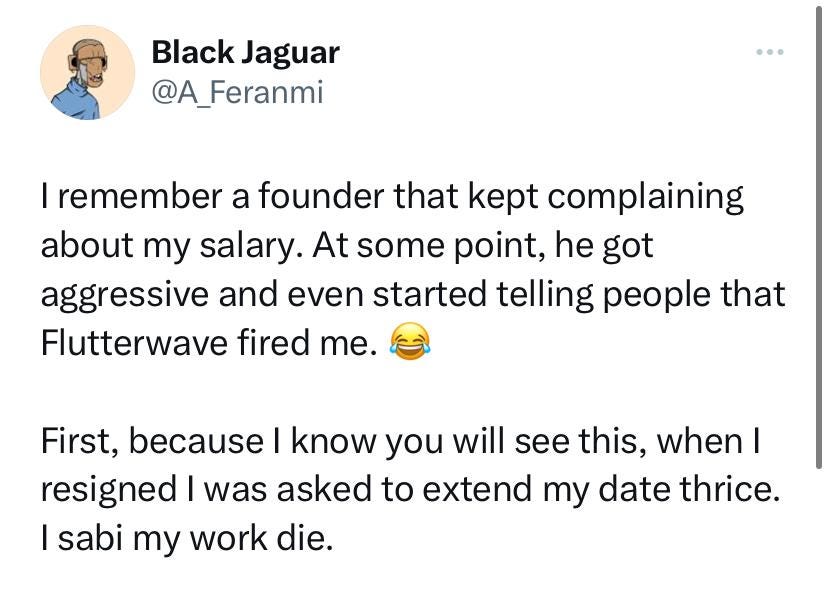Click the line starting "First, because I know"
Image resolution: width=828 pixels, height=609 pixels.
point(401,441)
